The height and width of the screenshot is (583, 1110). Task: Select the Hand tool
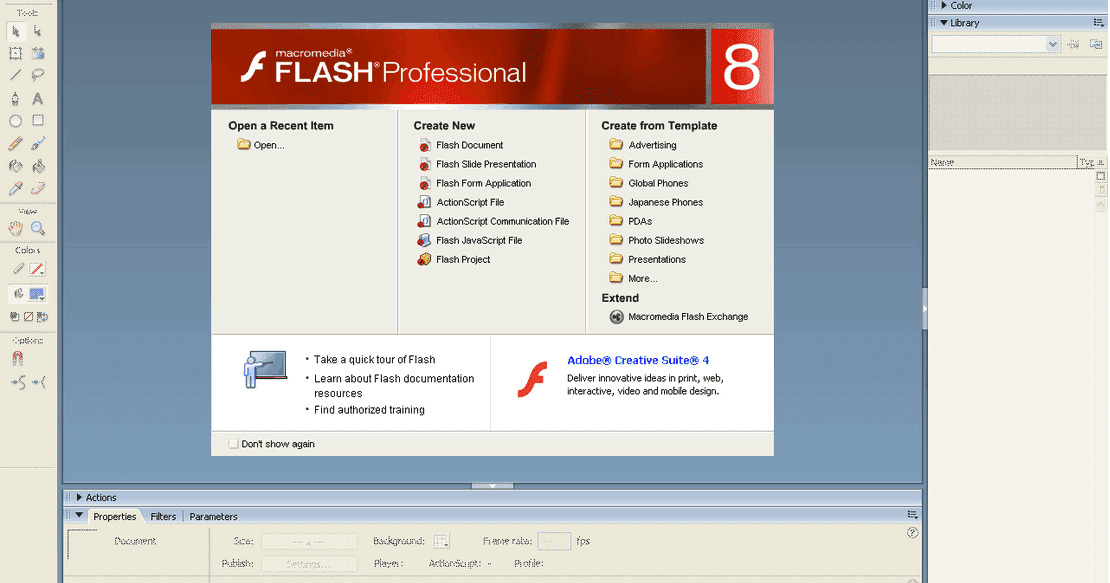click(x=16, y=229)
